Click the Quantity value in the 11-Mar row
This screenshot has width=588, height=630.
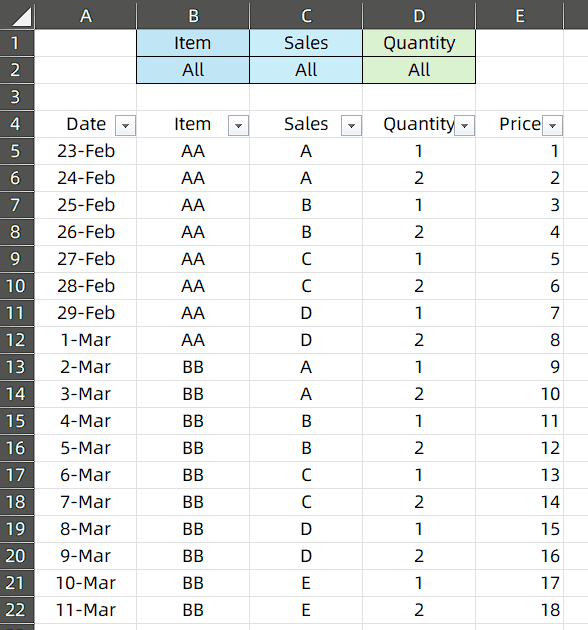pyautogui.click(x=419, y=610)
